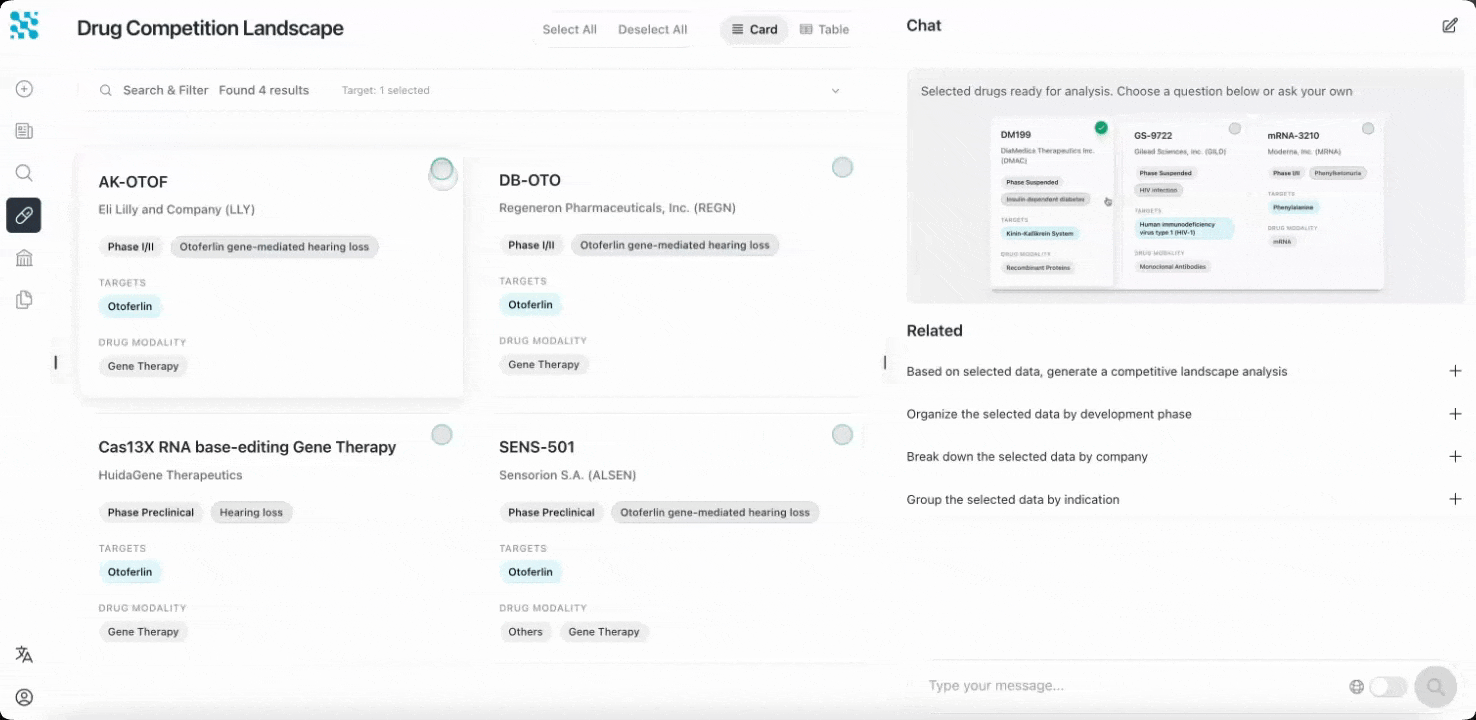Add break down by company question plus
1476x720 pixels.
(x=1455, y=456)
